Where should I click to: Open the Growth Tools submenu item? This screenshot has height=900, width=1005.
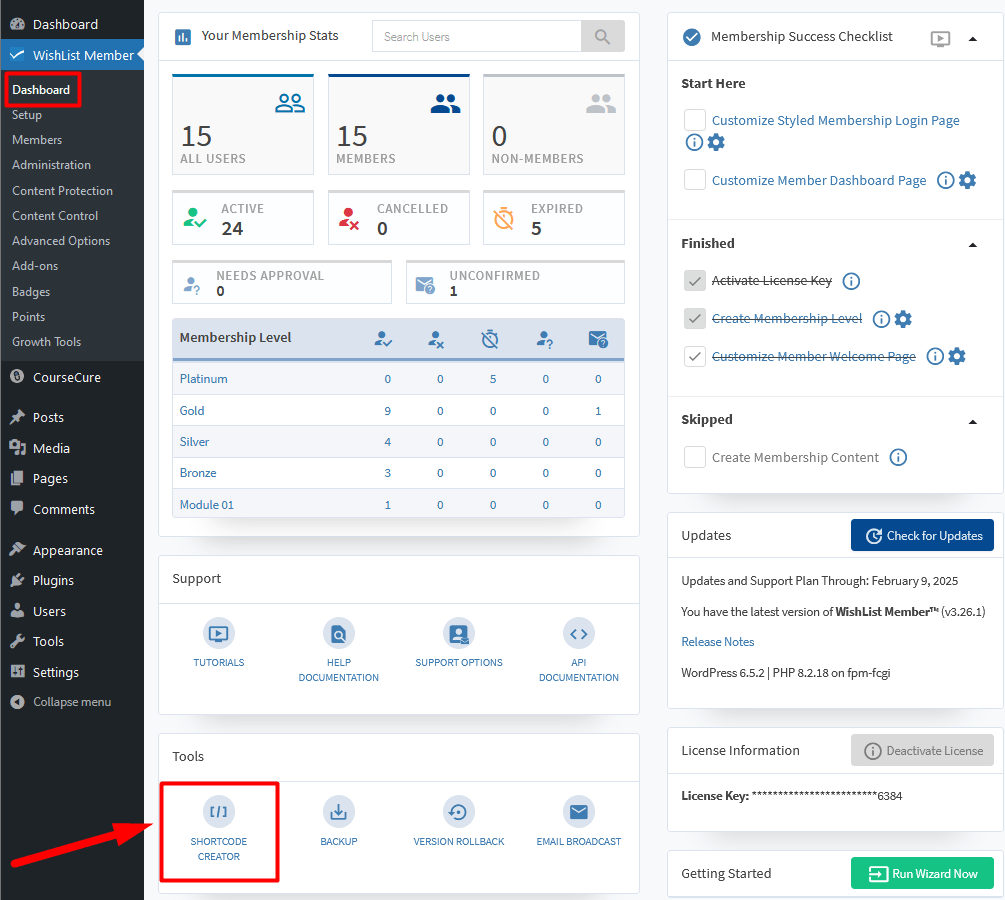click(x=47, y=342)
